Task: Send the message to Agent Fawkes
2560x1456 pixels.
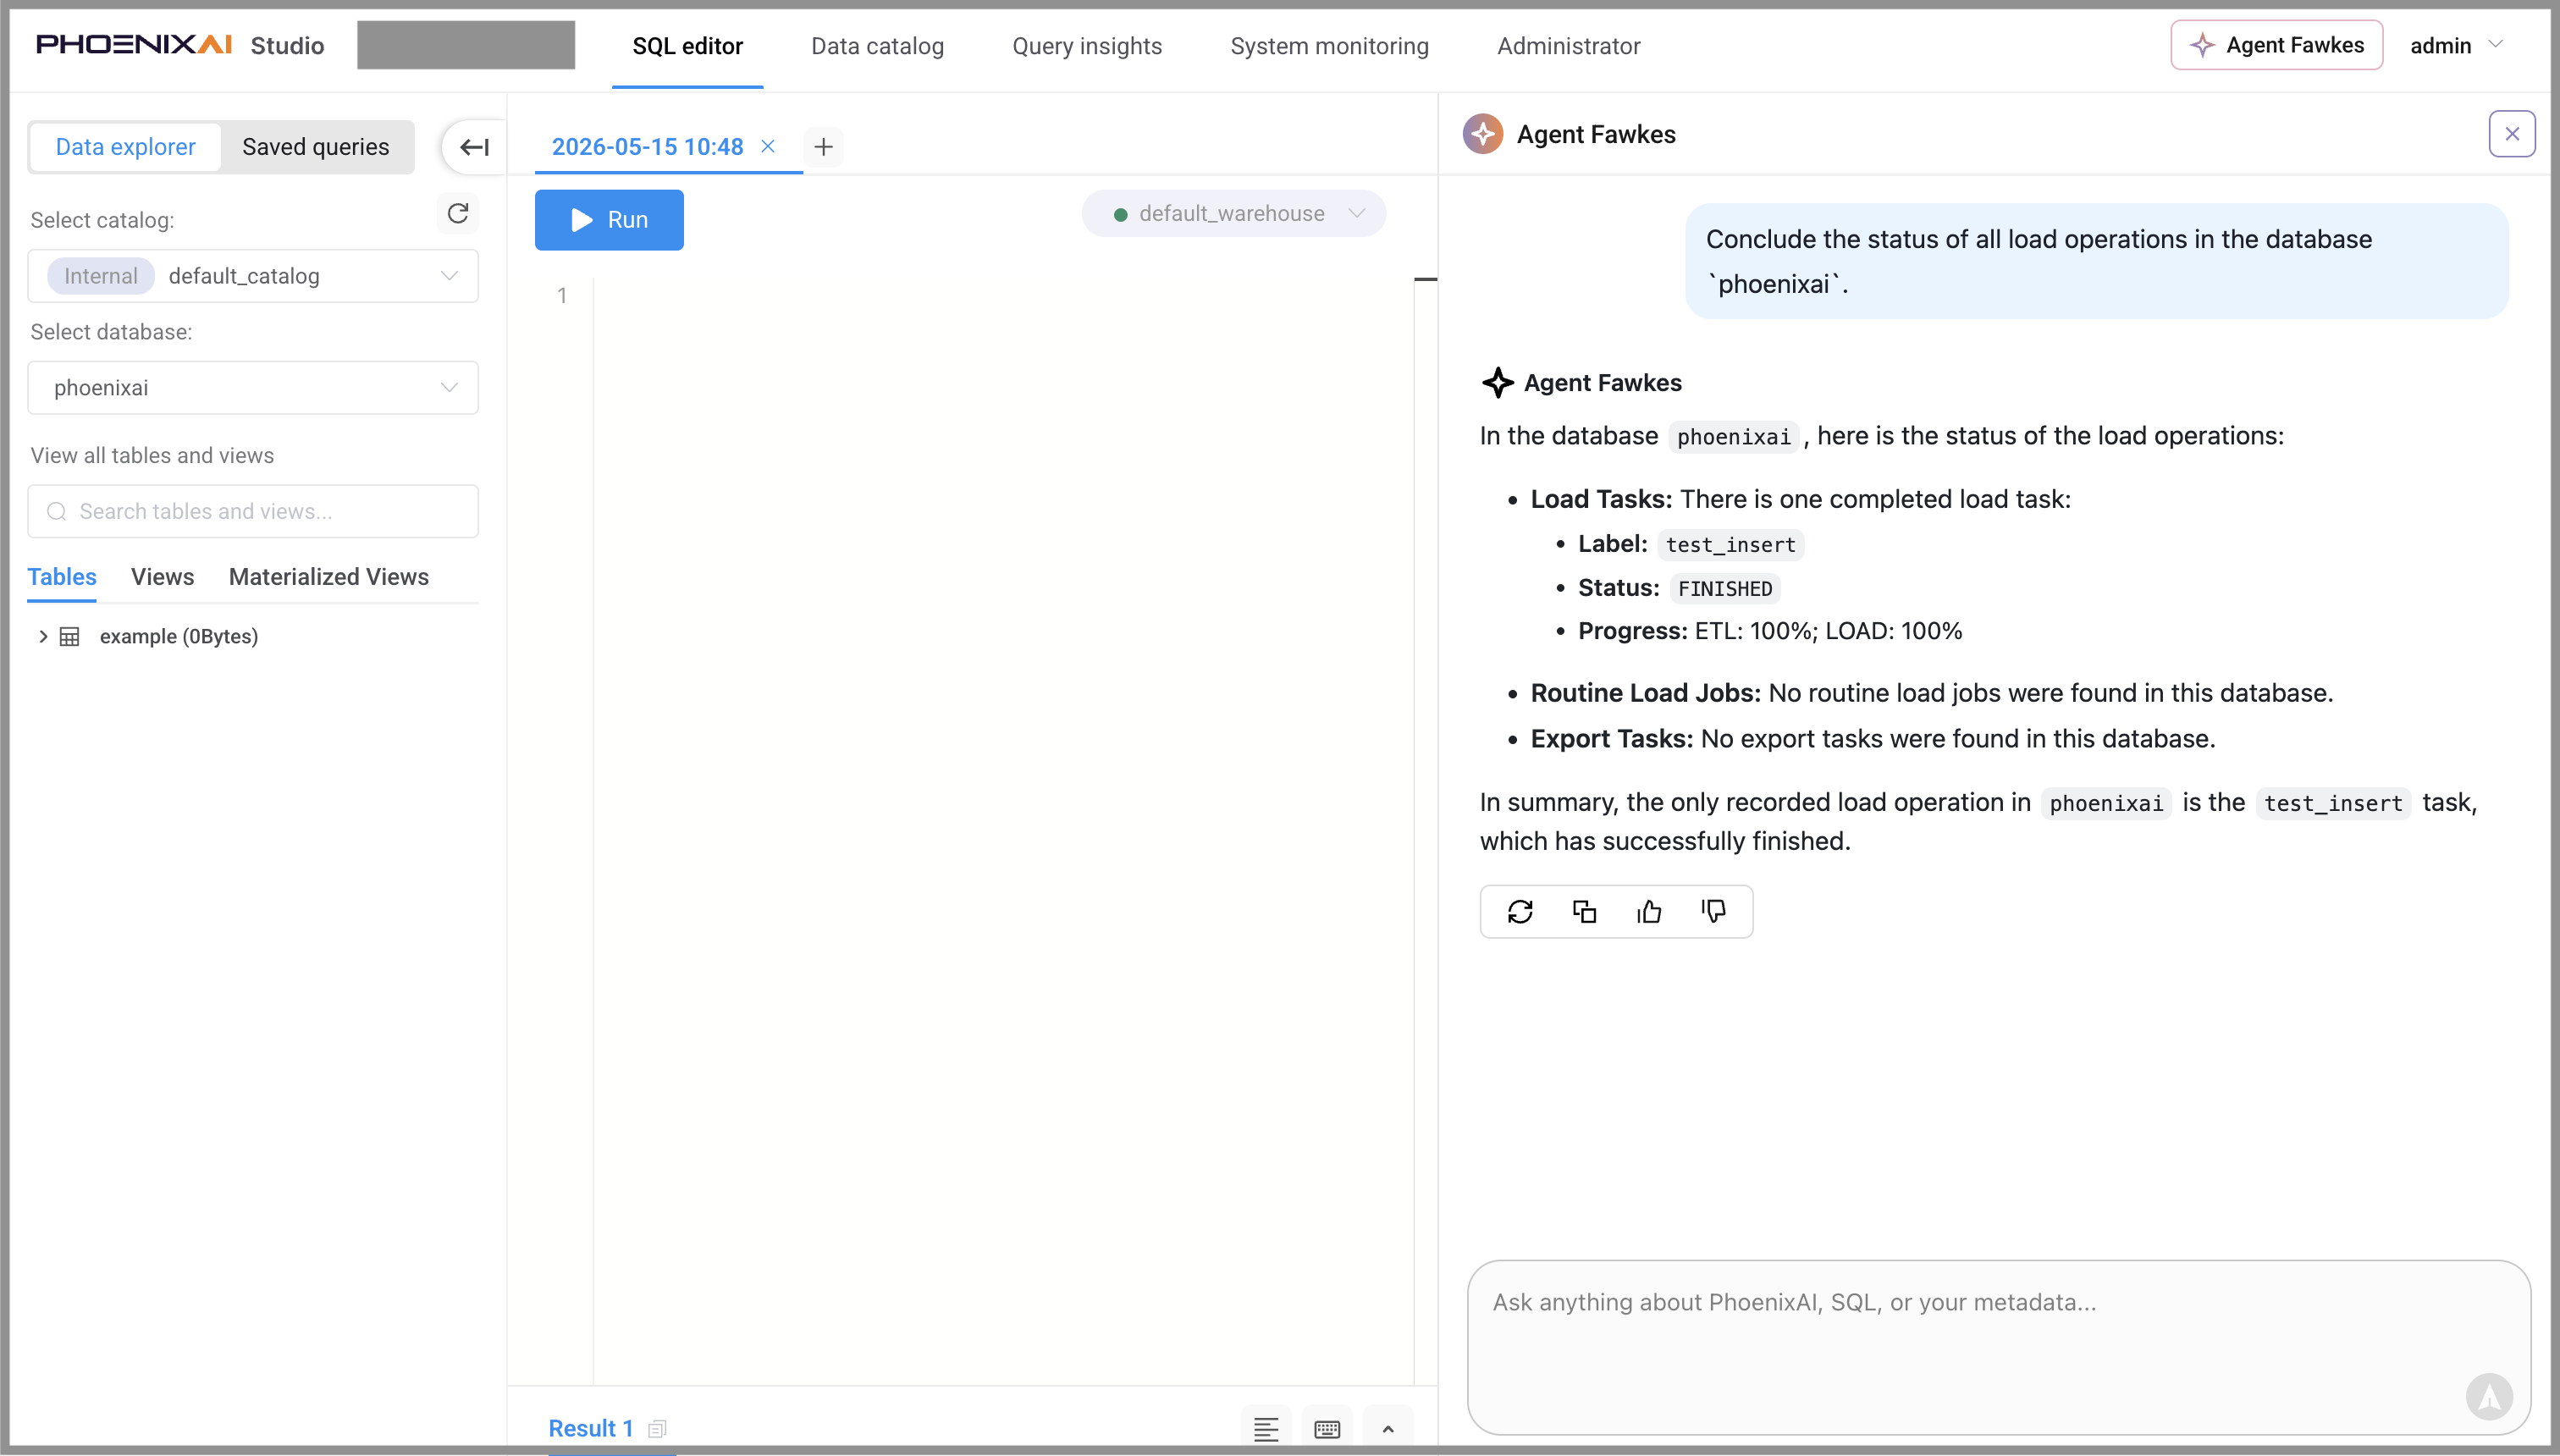Action: 2490,1397
